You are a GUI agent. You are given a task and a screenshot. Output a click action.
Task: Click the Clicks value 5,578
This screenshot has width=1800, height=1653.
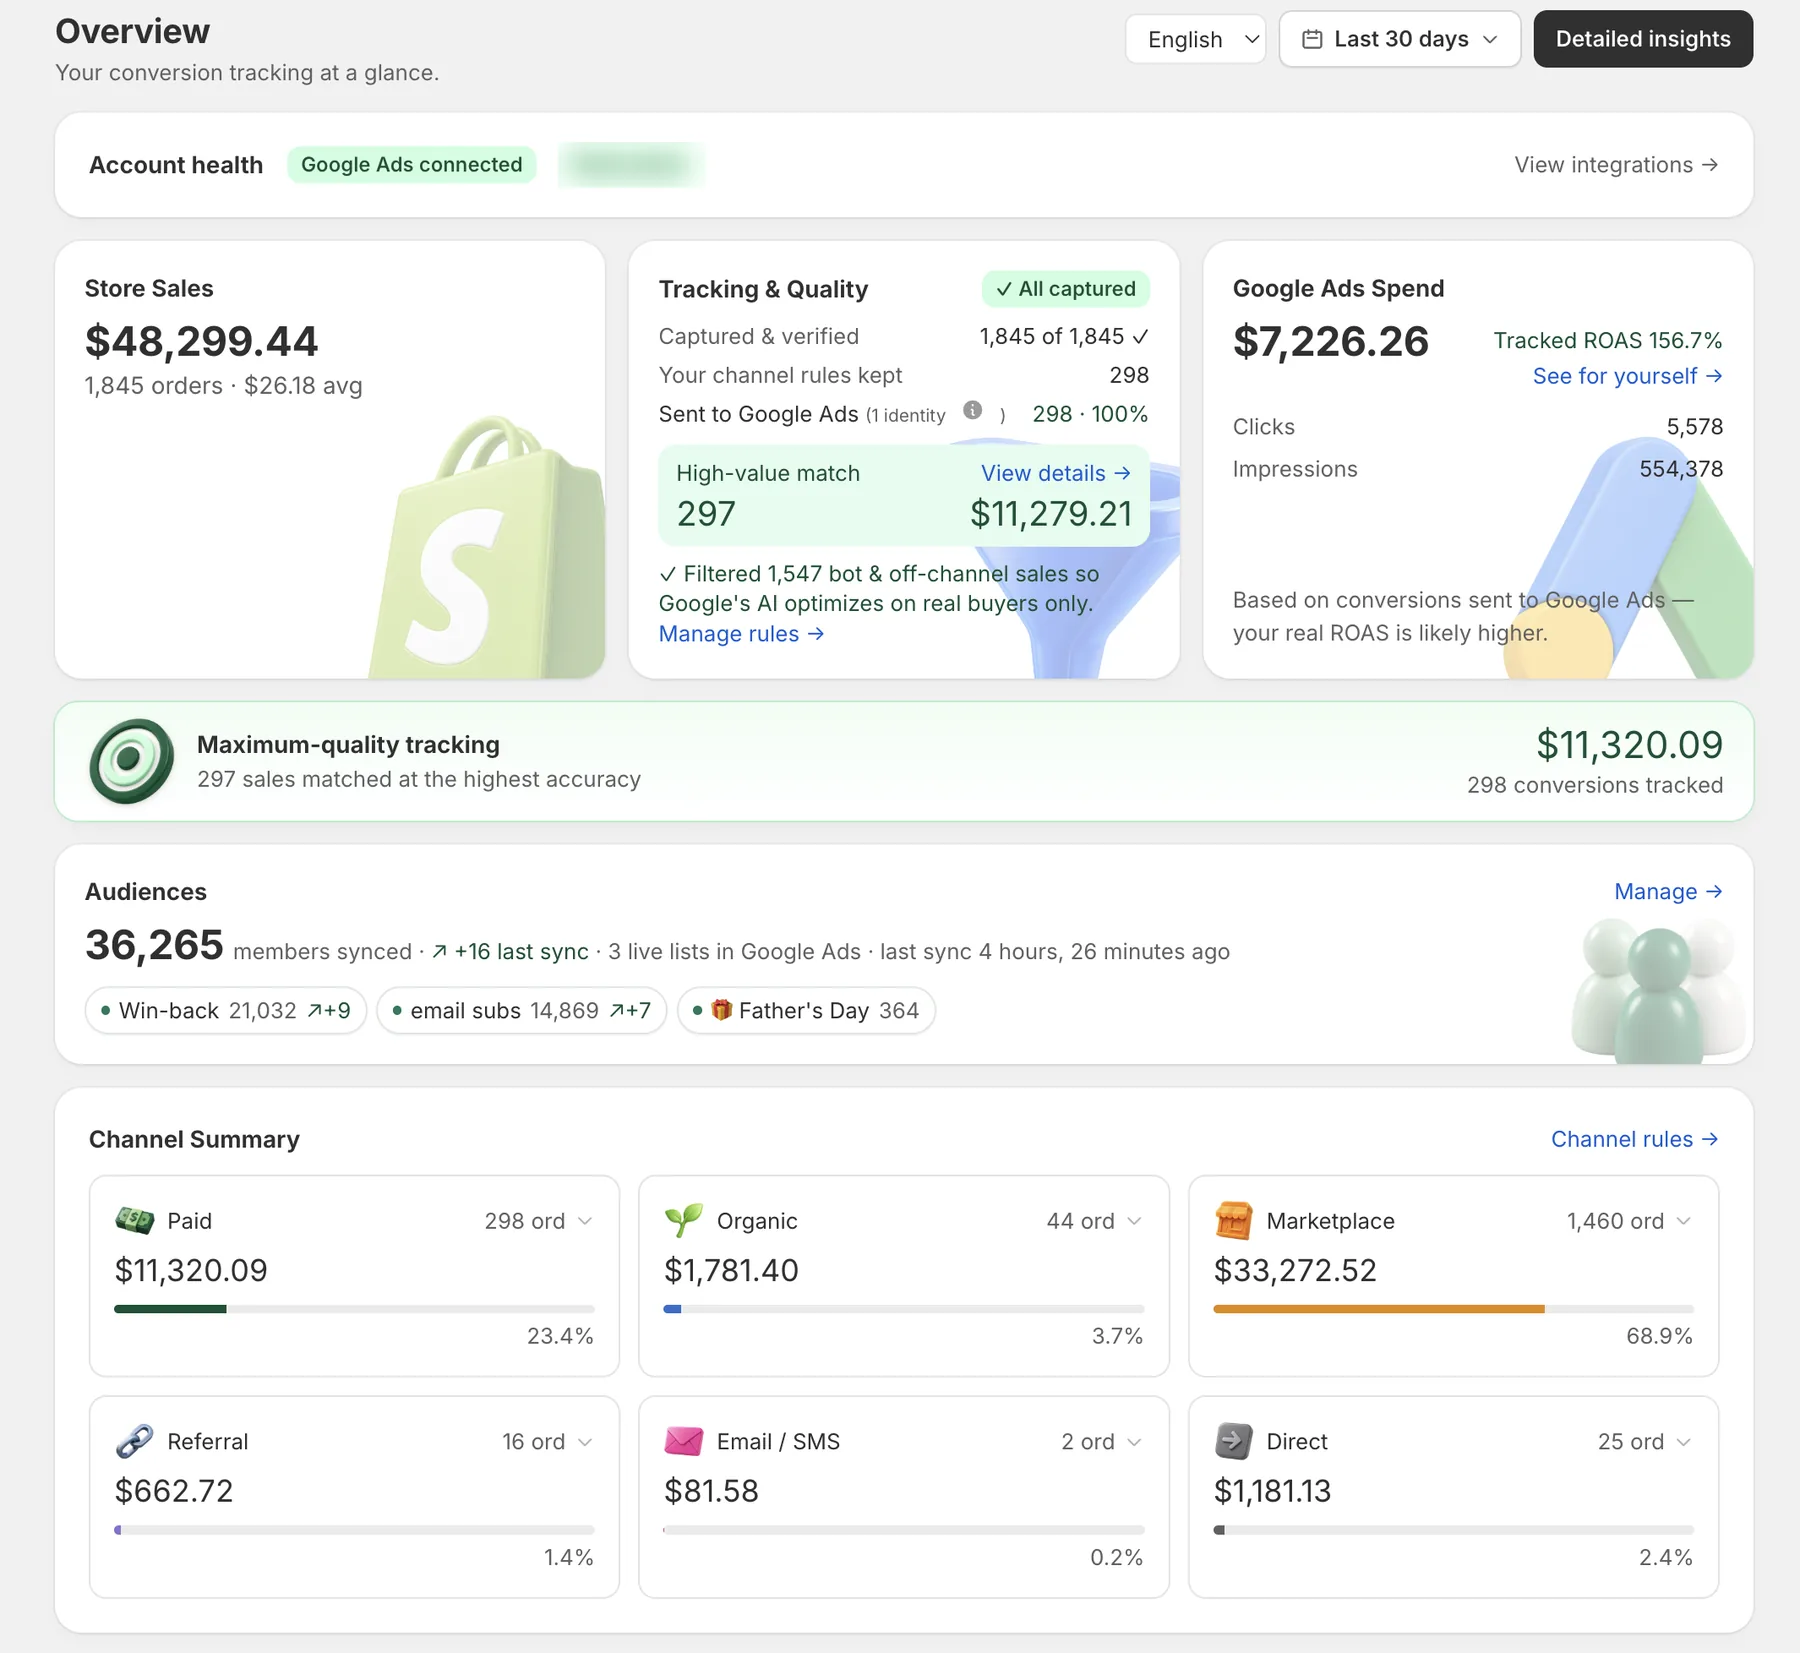(x=1695, y=427)
